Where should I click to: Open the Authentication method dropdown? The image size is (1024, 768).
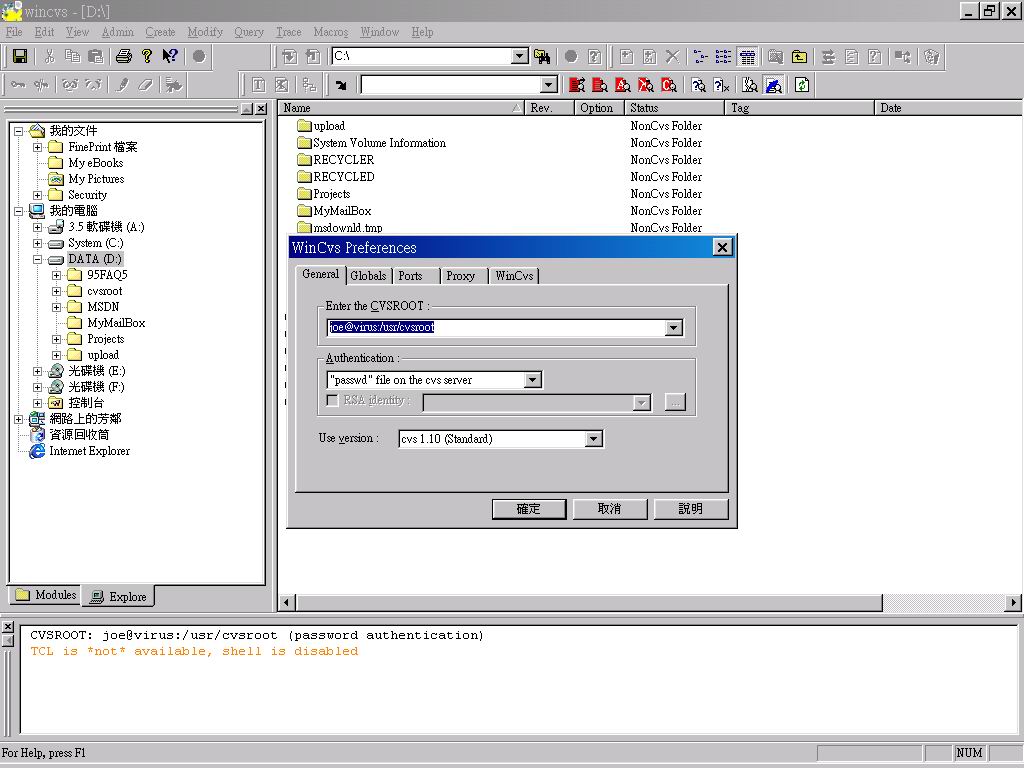tap(532, 380)
